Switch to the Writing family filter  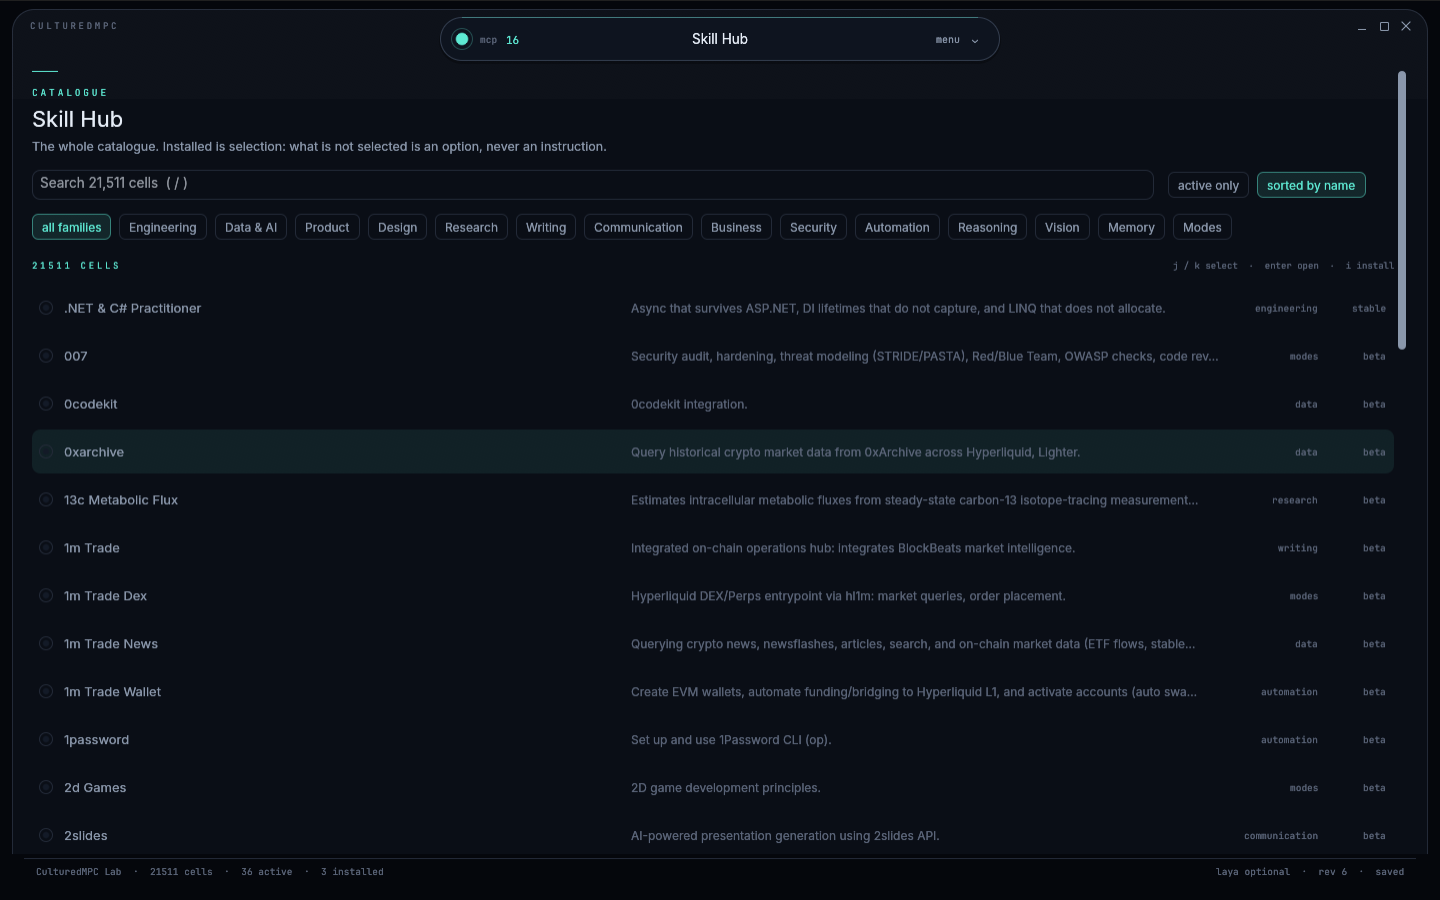[x=546, y=227]
